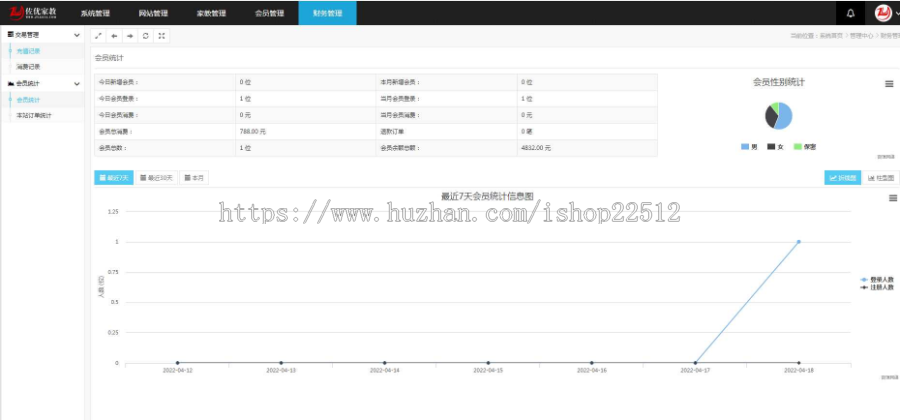Click the 会员性别统计 pie chart title
Image resolution: width=900 pixels, height=420 pixels.
[x=778, y=82]
